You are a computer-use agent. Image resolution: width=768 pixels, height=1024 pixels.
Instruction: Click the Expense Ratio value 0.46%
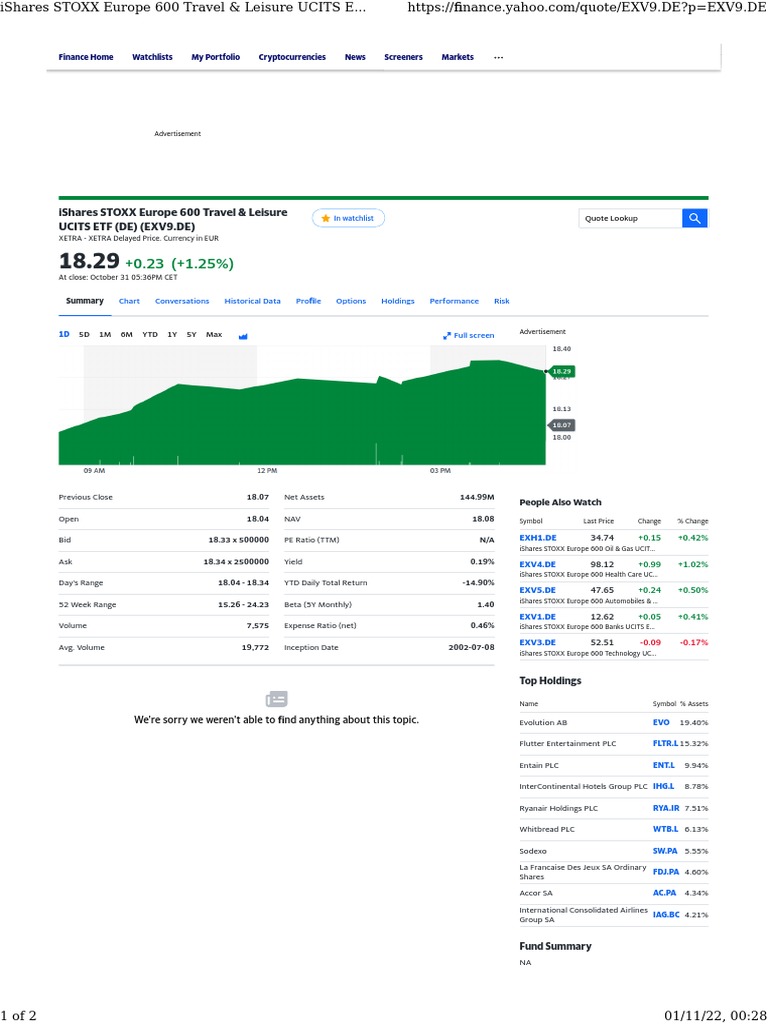[x=482, y=626]
